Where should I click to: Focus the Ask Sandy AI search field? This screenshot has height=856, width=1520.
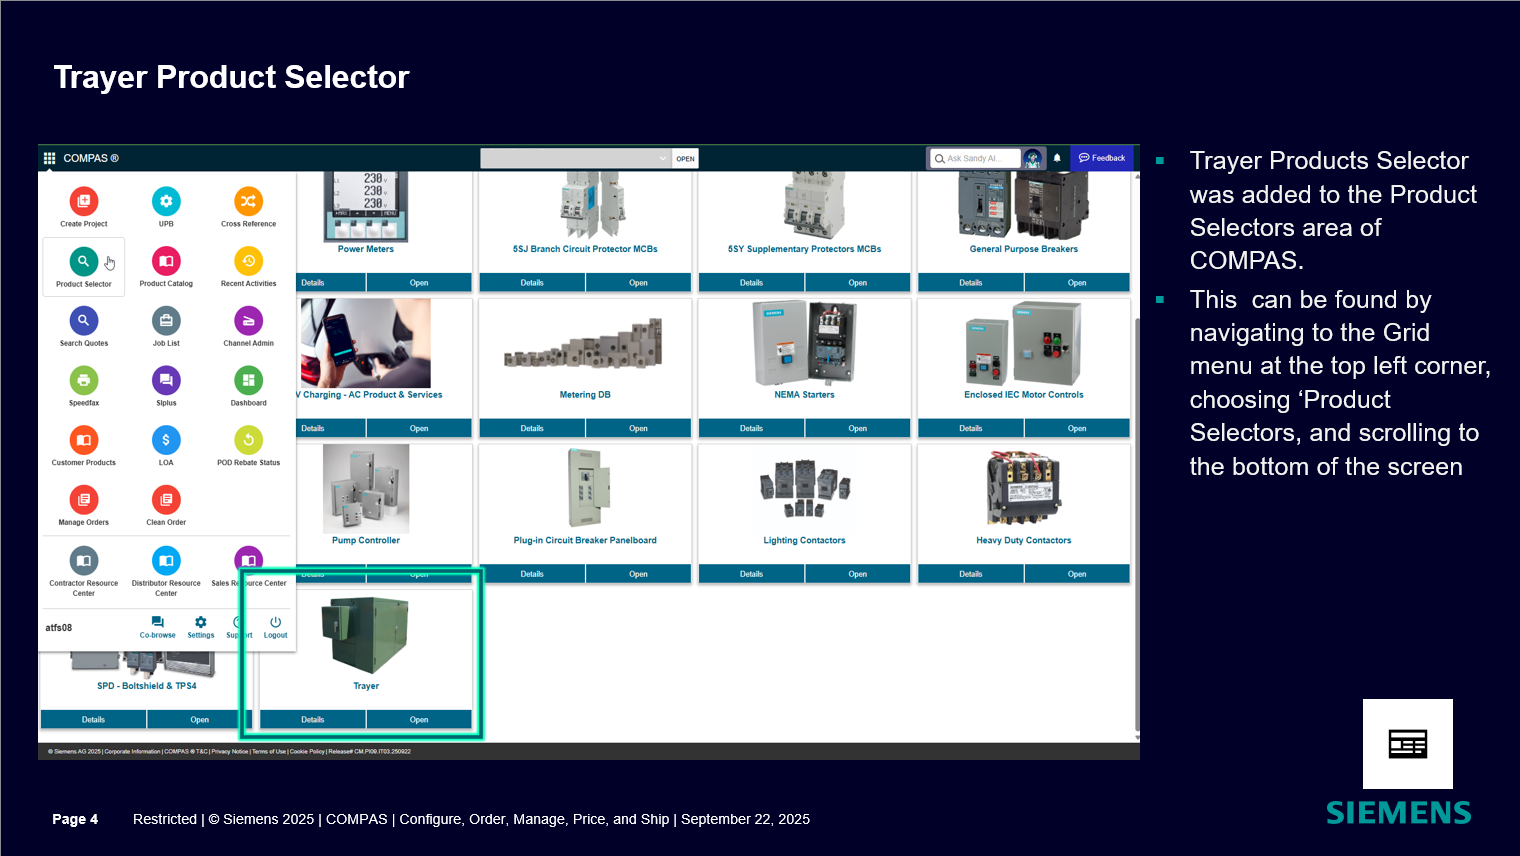click(x=975, y=158)
